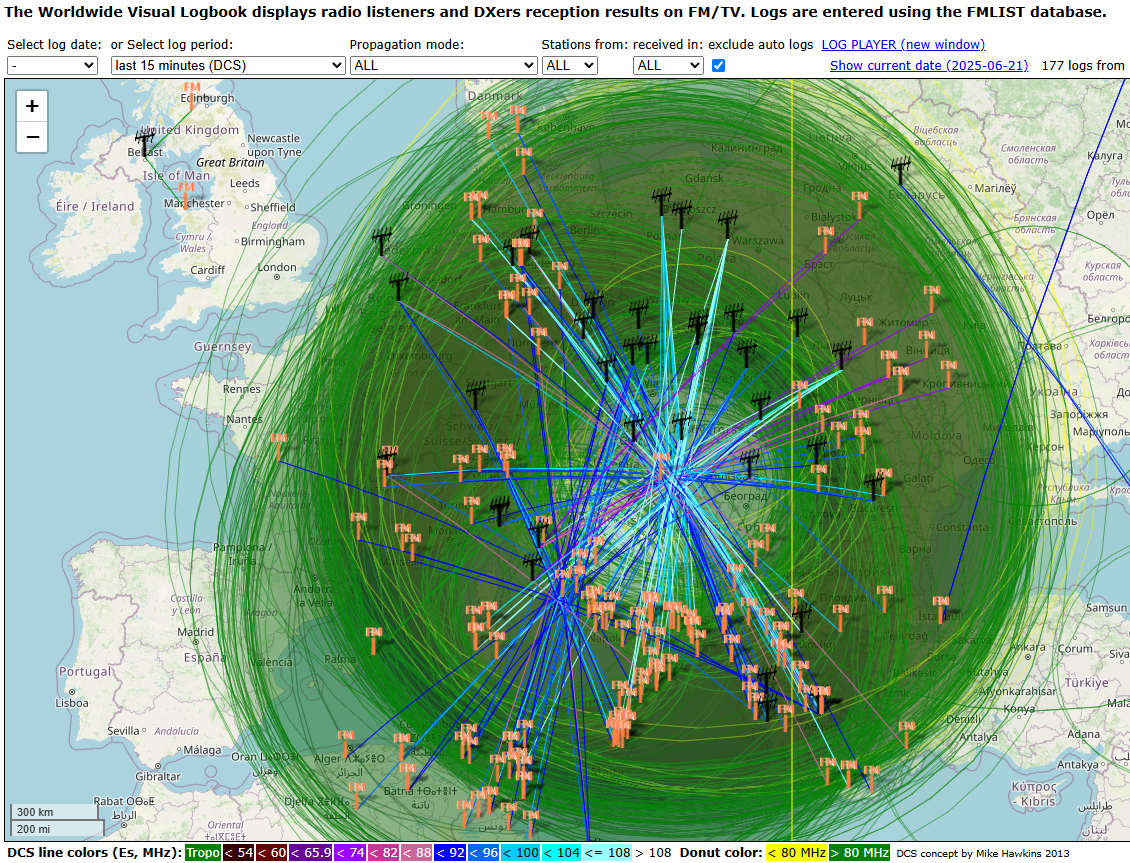Screen dimensions: 1130x863
Task: Click the FM marker near Palma
Action: coord(373,640)
